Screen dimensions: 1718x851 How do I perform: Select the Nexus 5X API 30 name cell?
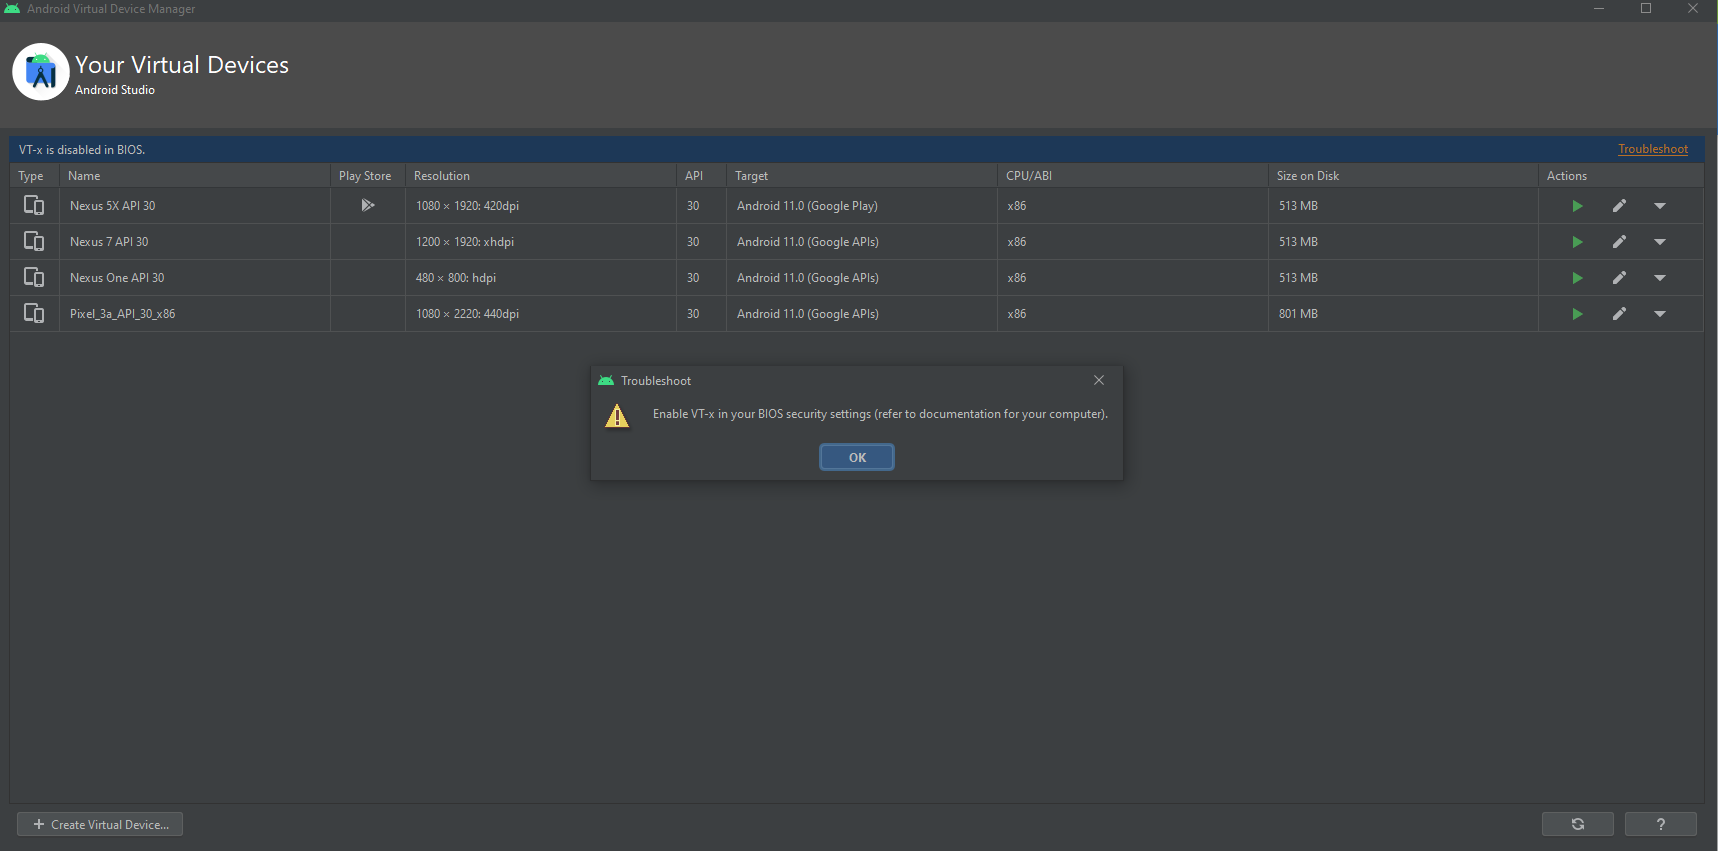[195, 206]
